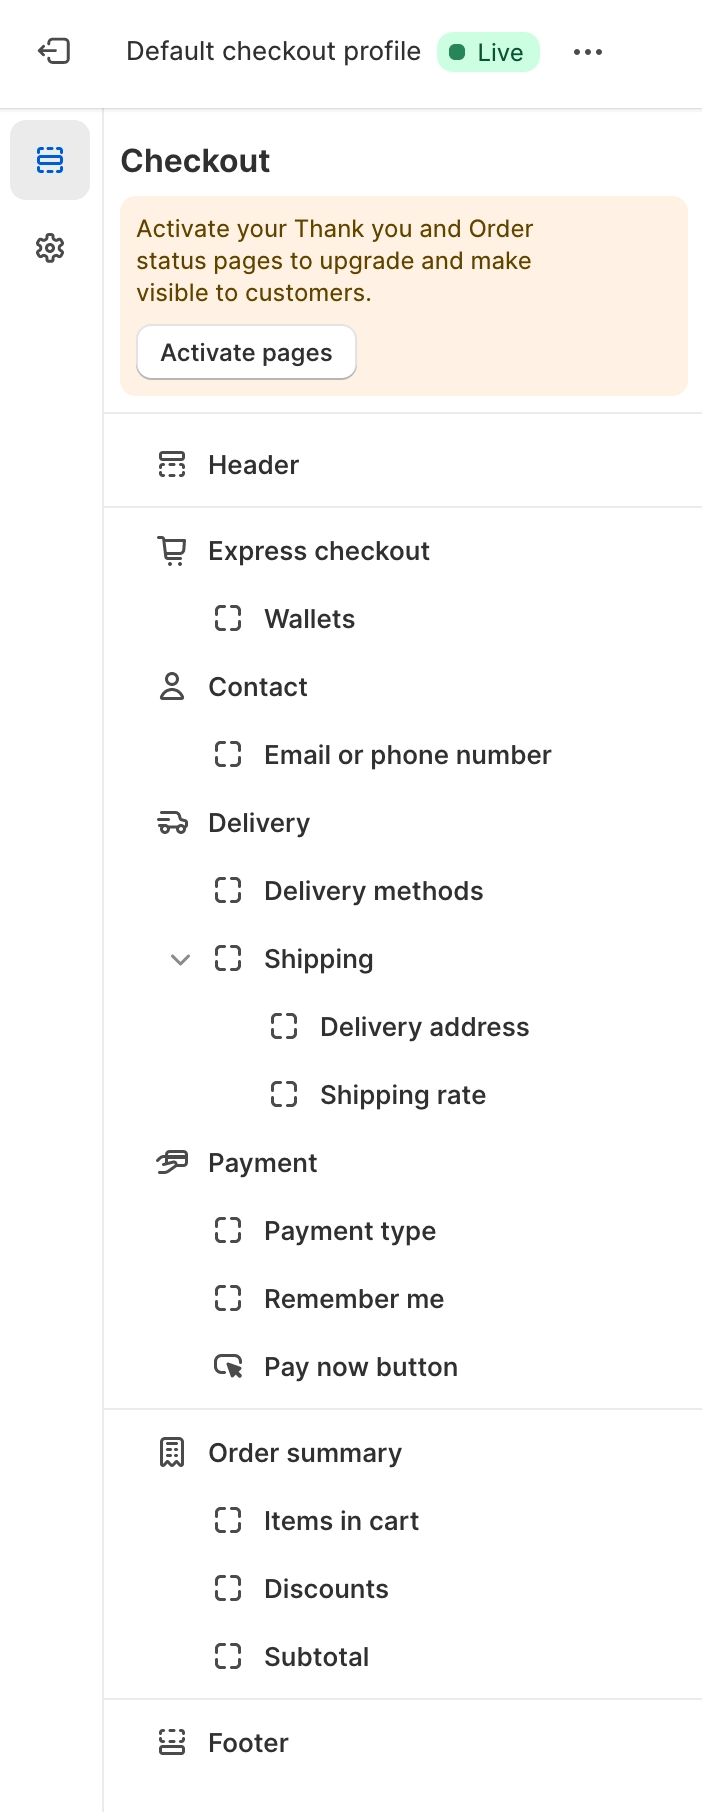702x1812 pixels.
Task: Click the Express checkout cart icon
Action: tap(172, 550)
